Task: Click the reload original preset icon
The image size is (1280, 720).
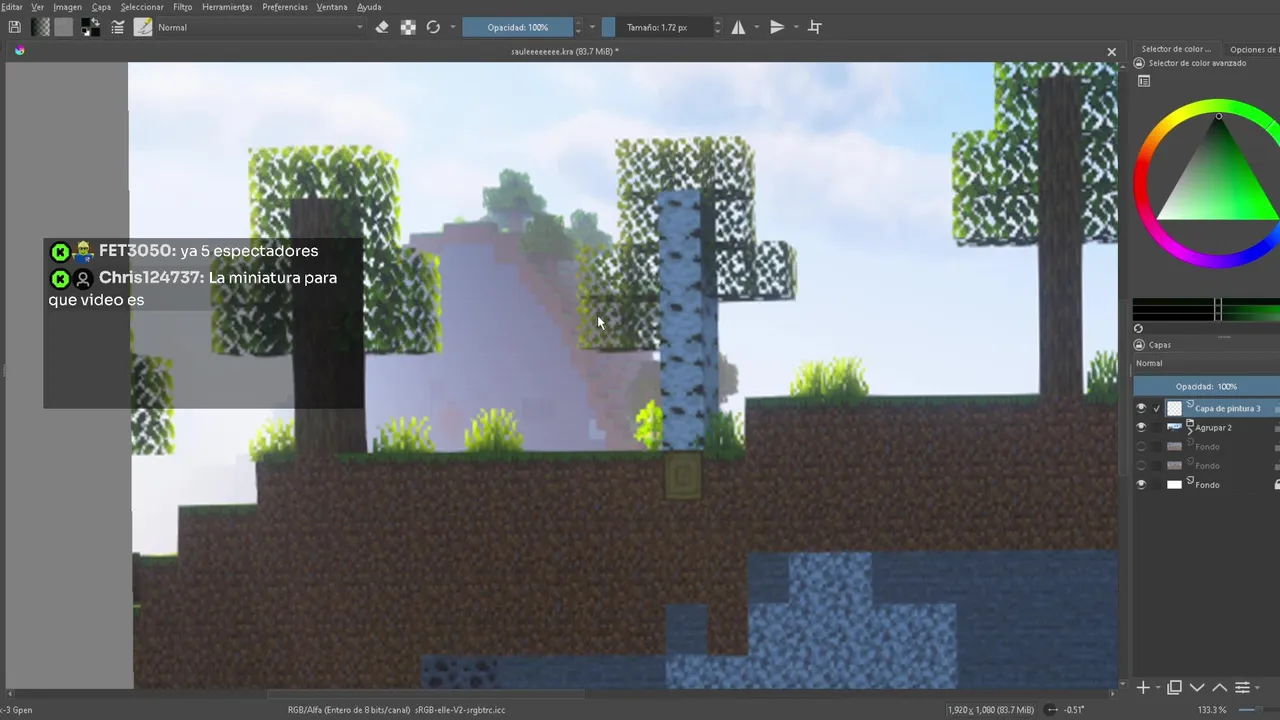Action: point(433,27)
